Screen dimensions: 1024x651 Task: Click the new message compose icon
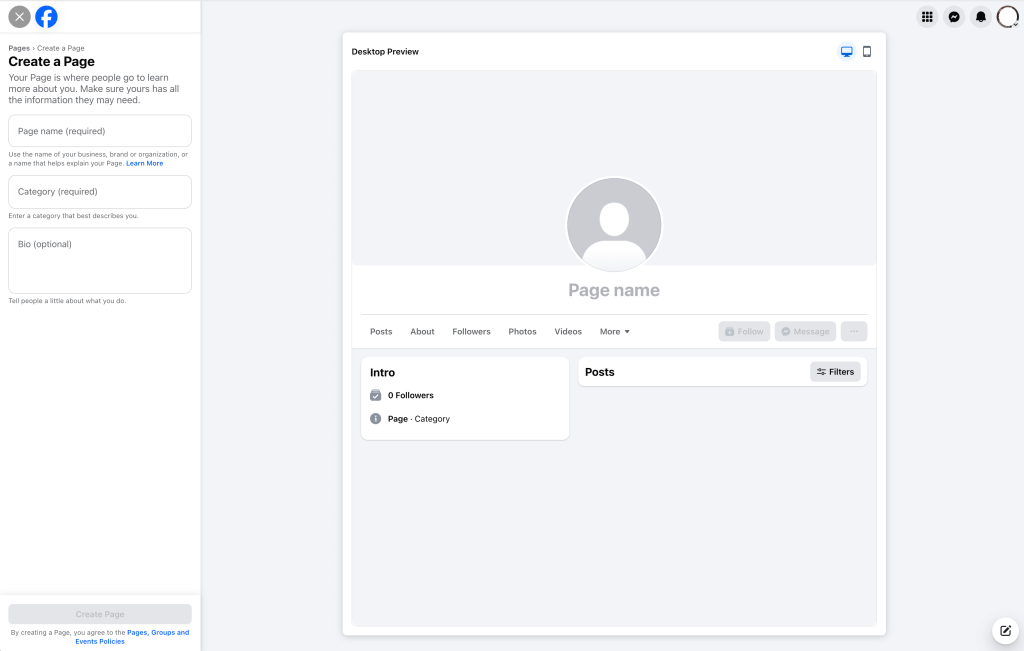click(x=1005, y=631)
